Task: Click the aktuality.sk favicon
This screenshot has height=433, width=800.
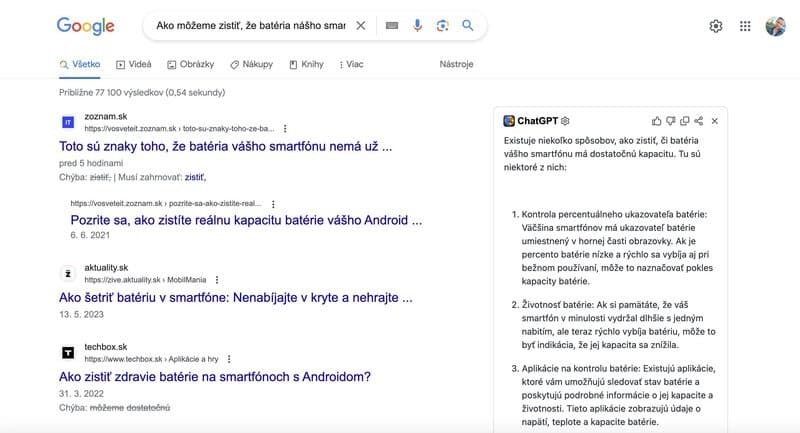Action: pos(68,273)
